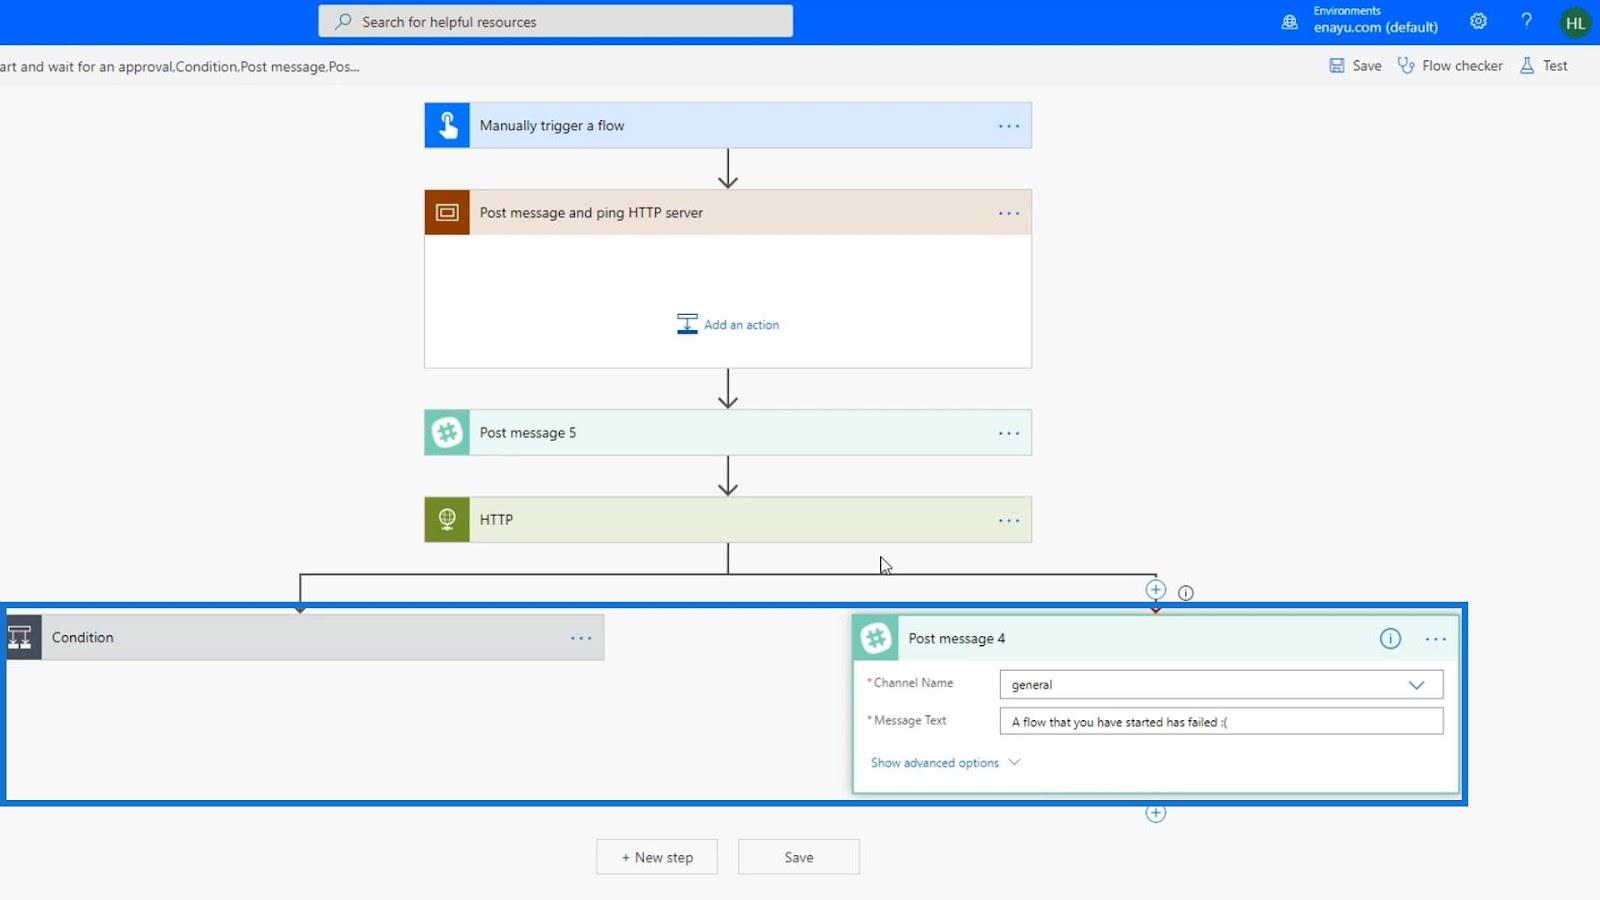Insert a step with plus below Post message 4
Viewport: 1600px width, 900px height.
(1156, 813)
